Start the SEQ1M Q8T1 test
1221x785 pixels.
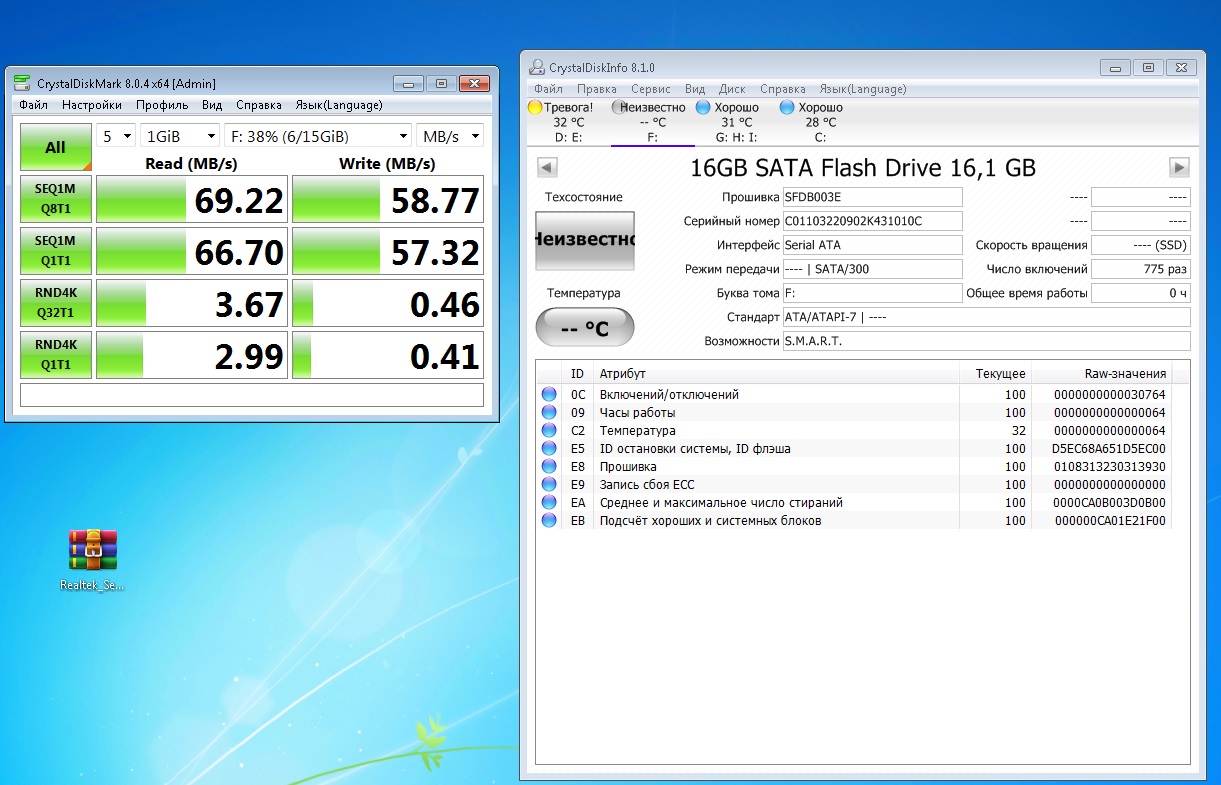point(56,199)
